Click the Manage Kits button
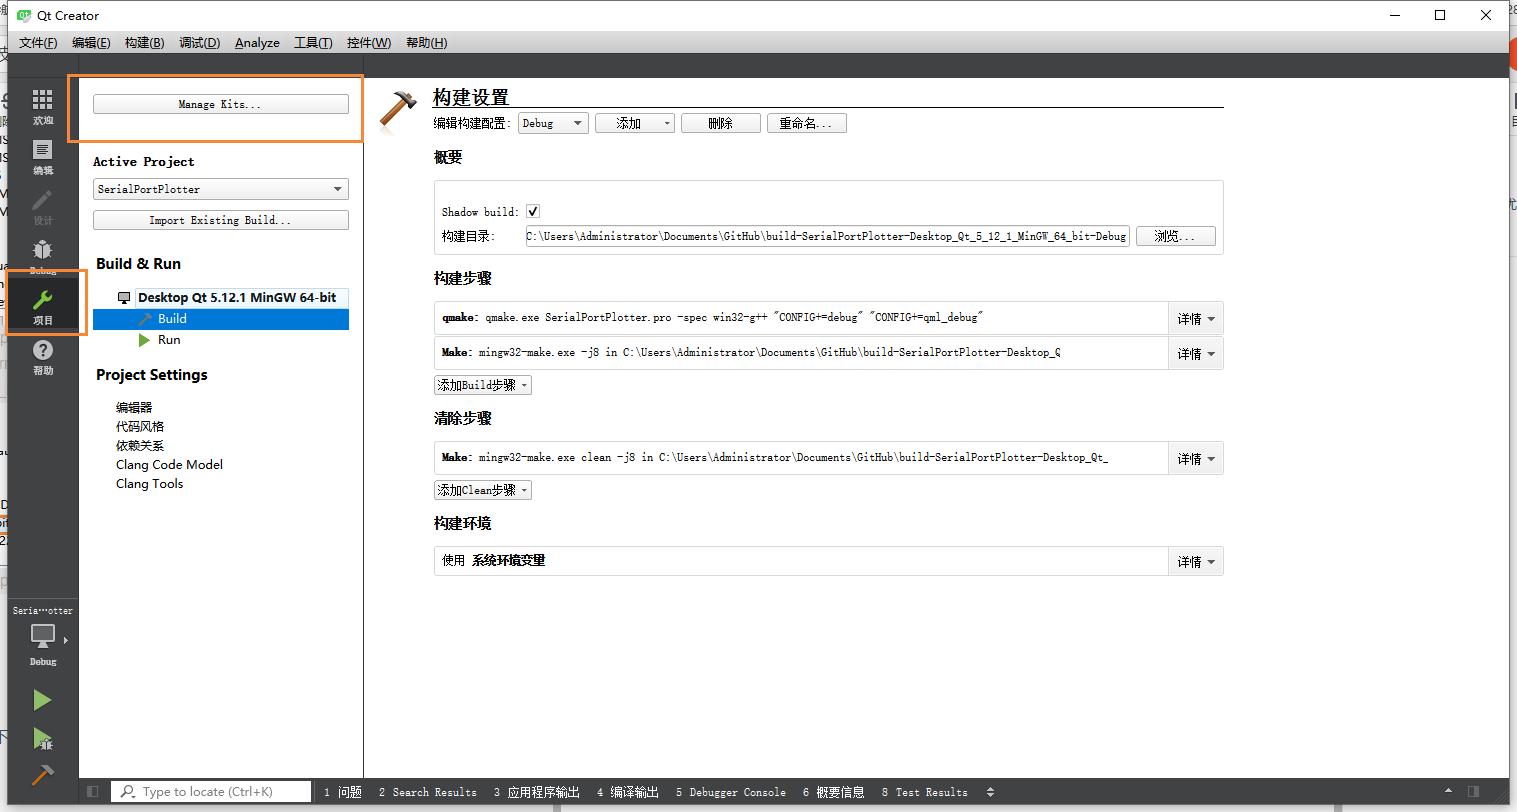Screen dimensions: 1517x812 click(220, 103)
